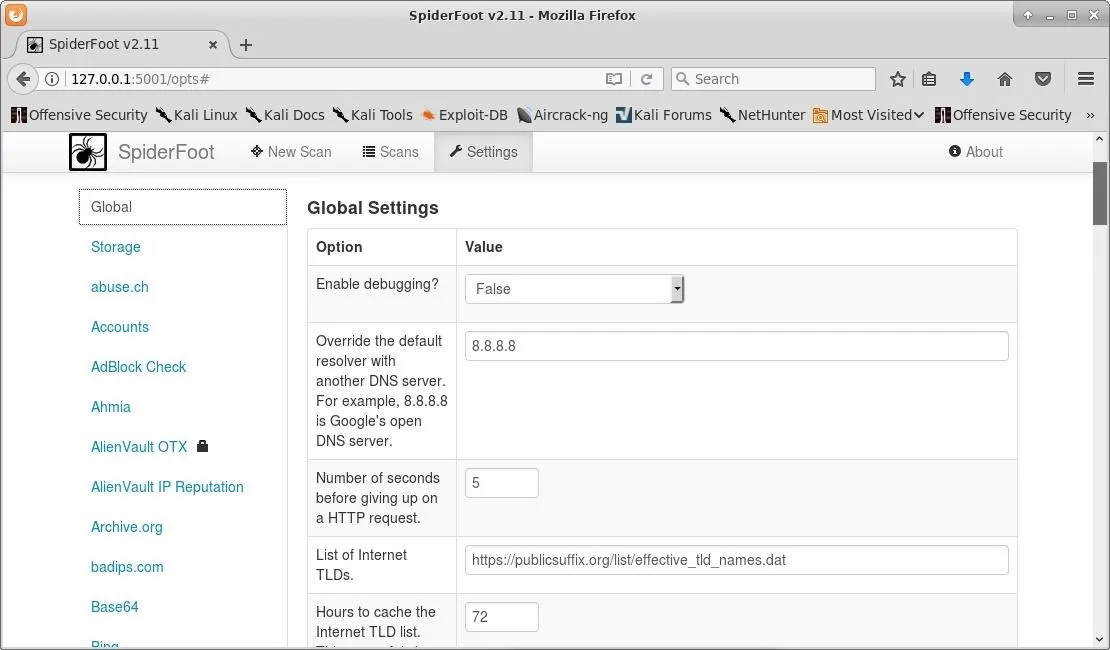Open Ahmia module settings
The width and height of the screenshot is (1110, 650).
[110, 406]
